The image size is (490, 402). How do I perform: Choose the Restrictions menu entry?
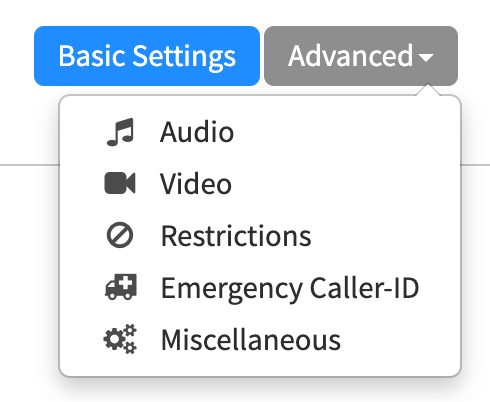pos(260,236)
